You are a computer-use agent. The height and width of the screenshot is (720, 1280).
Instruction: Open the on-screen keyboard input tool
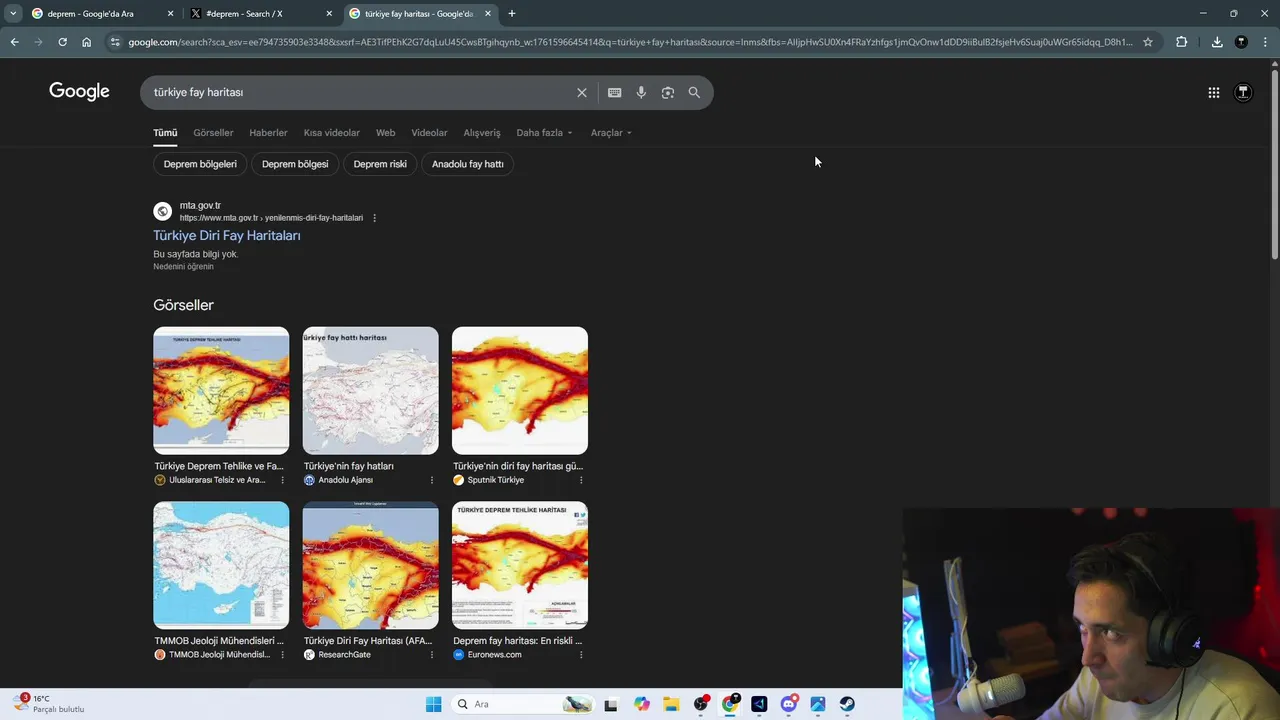click(x=614, y=92)
